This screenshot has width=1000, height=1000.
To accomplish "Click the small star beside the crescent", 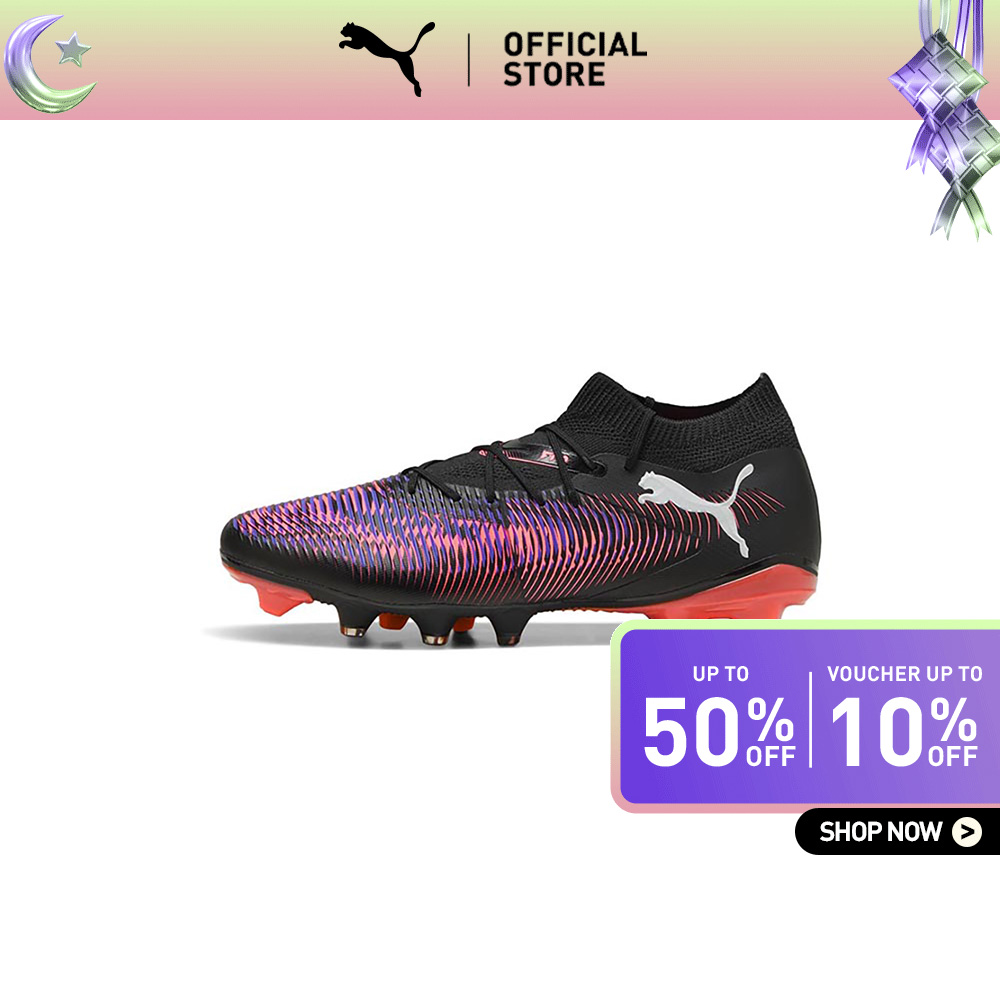I will click(x=73, y=50).
